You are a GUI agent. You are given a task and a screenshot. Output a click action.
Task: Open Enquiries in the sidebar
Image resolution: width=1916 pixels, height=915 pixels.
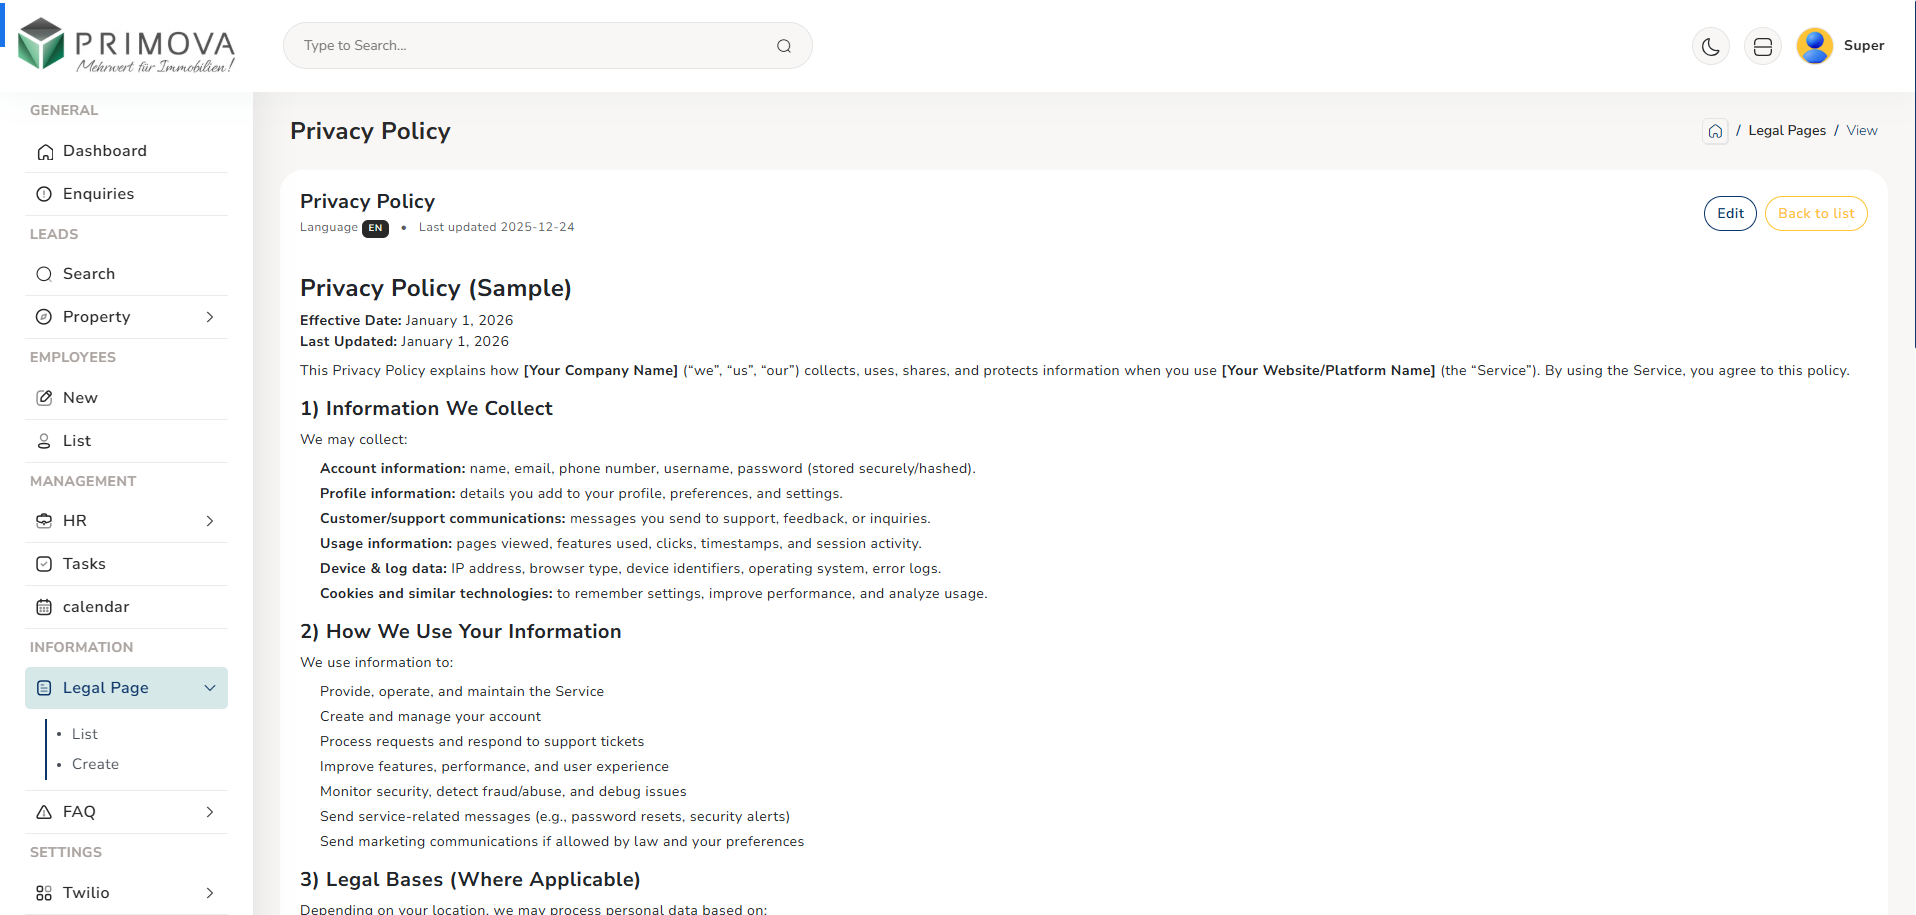point(98,194)
